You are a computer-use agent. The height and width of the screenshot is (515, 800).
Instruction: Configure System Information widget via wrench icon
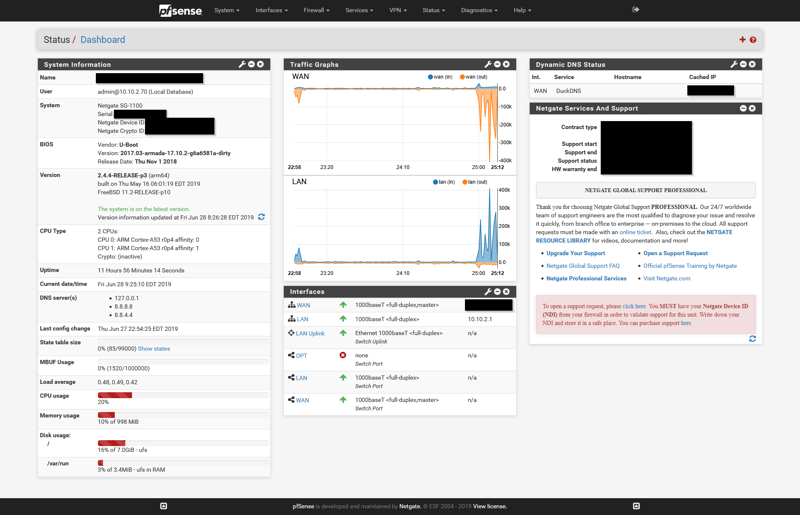point(242,64)
